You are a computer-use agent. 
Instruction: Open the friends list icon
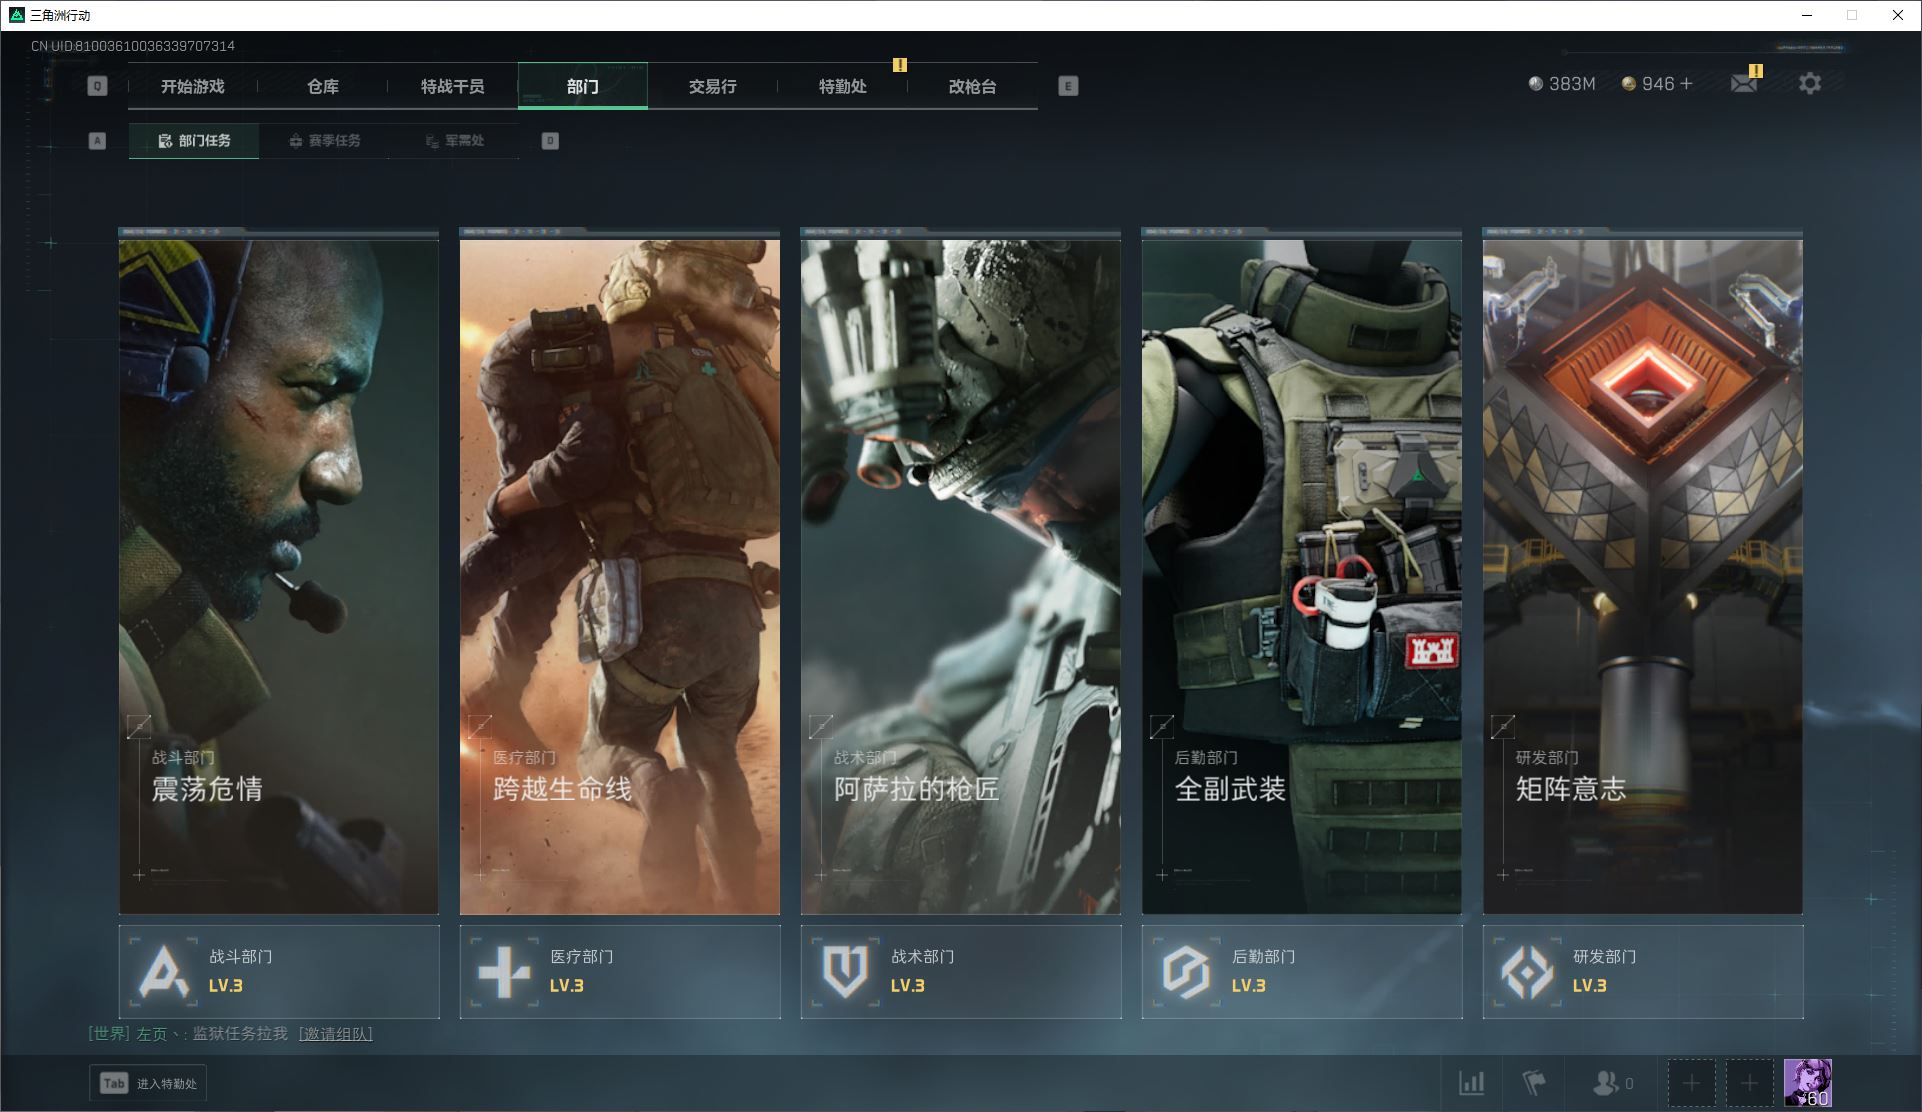(x=1606, y=1083)
